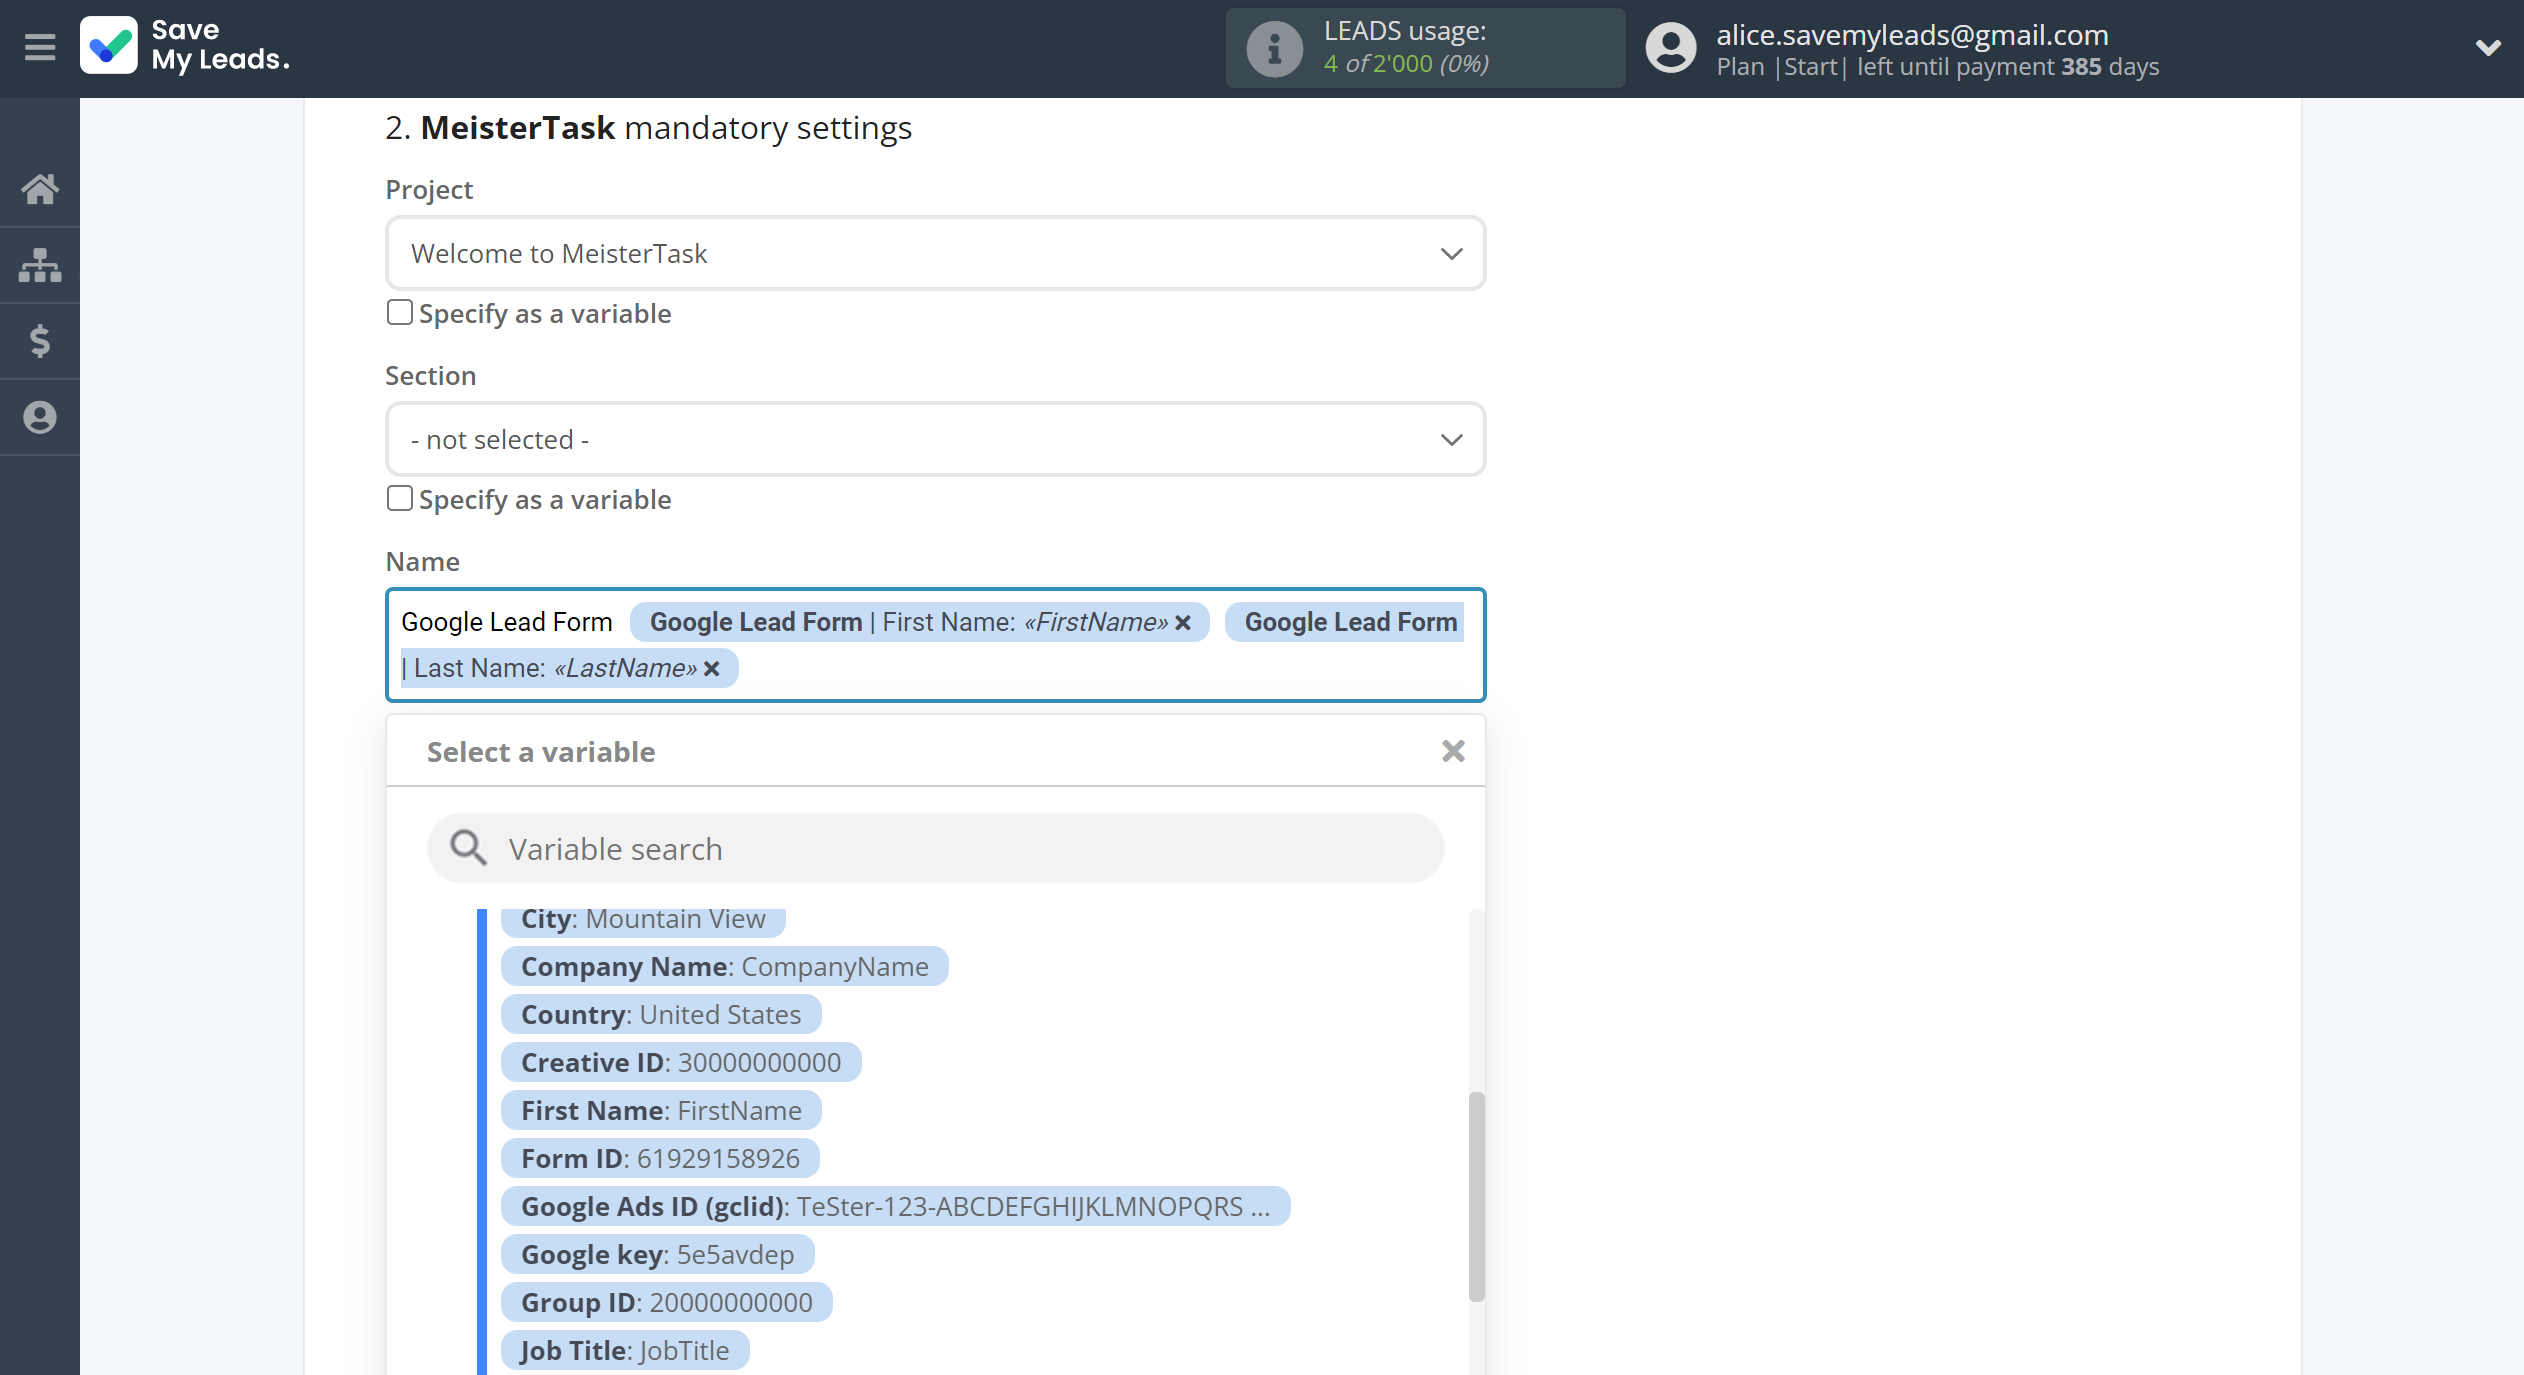This screenshot has height=1375, width=2524.
Task: Select the Country: United States variable
Action: [661, 1014]
